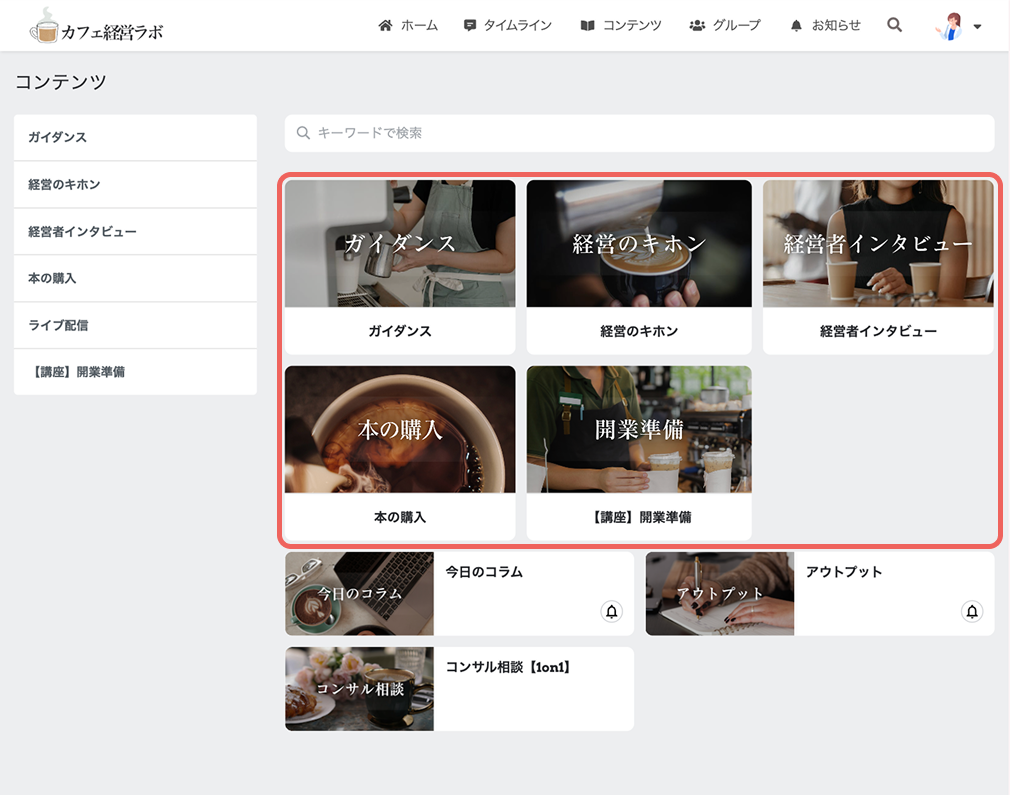This screenshot has height=795, width=1010.
Task: Select ライブ配信 in the left sidebar
Action: [135, 325]
